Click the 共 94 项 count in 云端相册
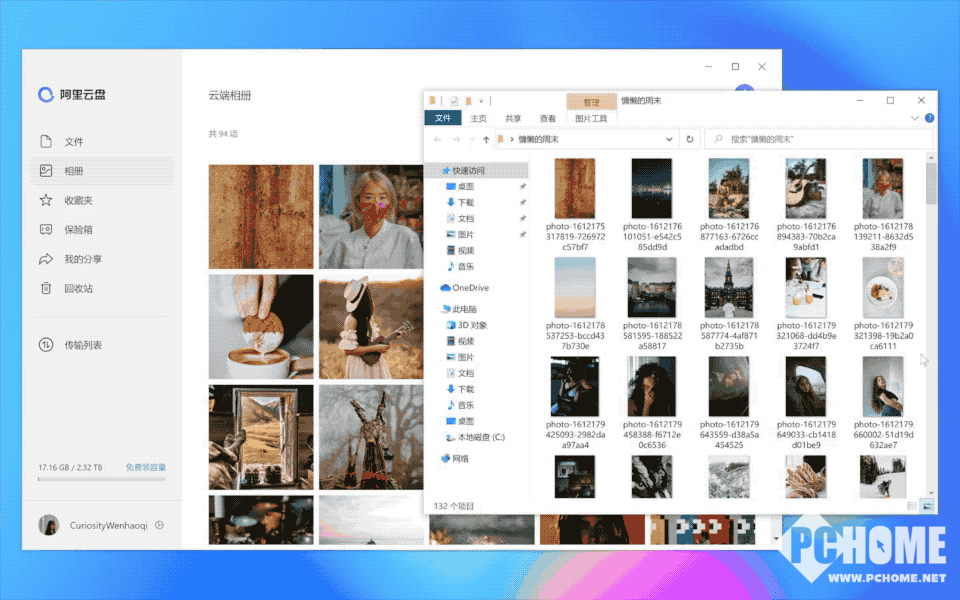 (x=223, y=134)
